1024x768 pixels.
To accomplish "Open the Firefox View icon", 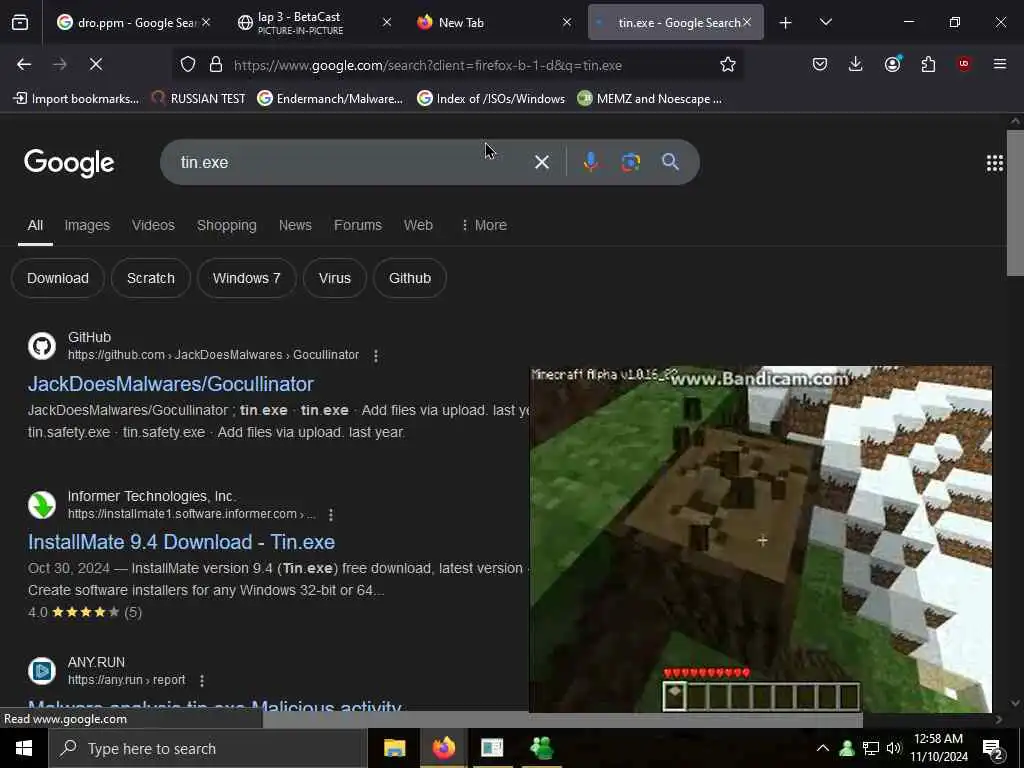I will pos(20,22).
